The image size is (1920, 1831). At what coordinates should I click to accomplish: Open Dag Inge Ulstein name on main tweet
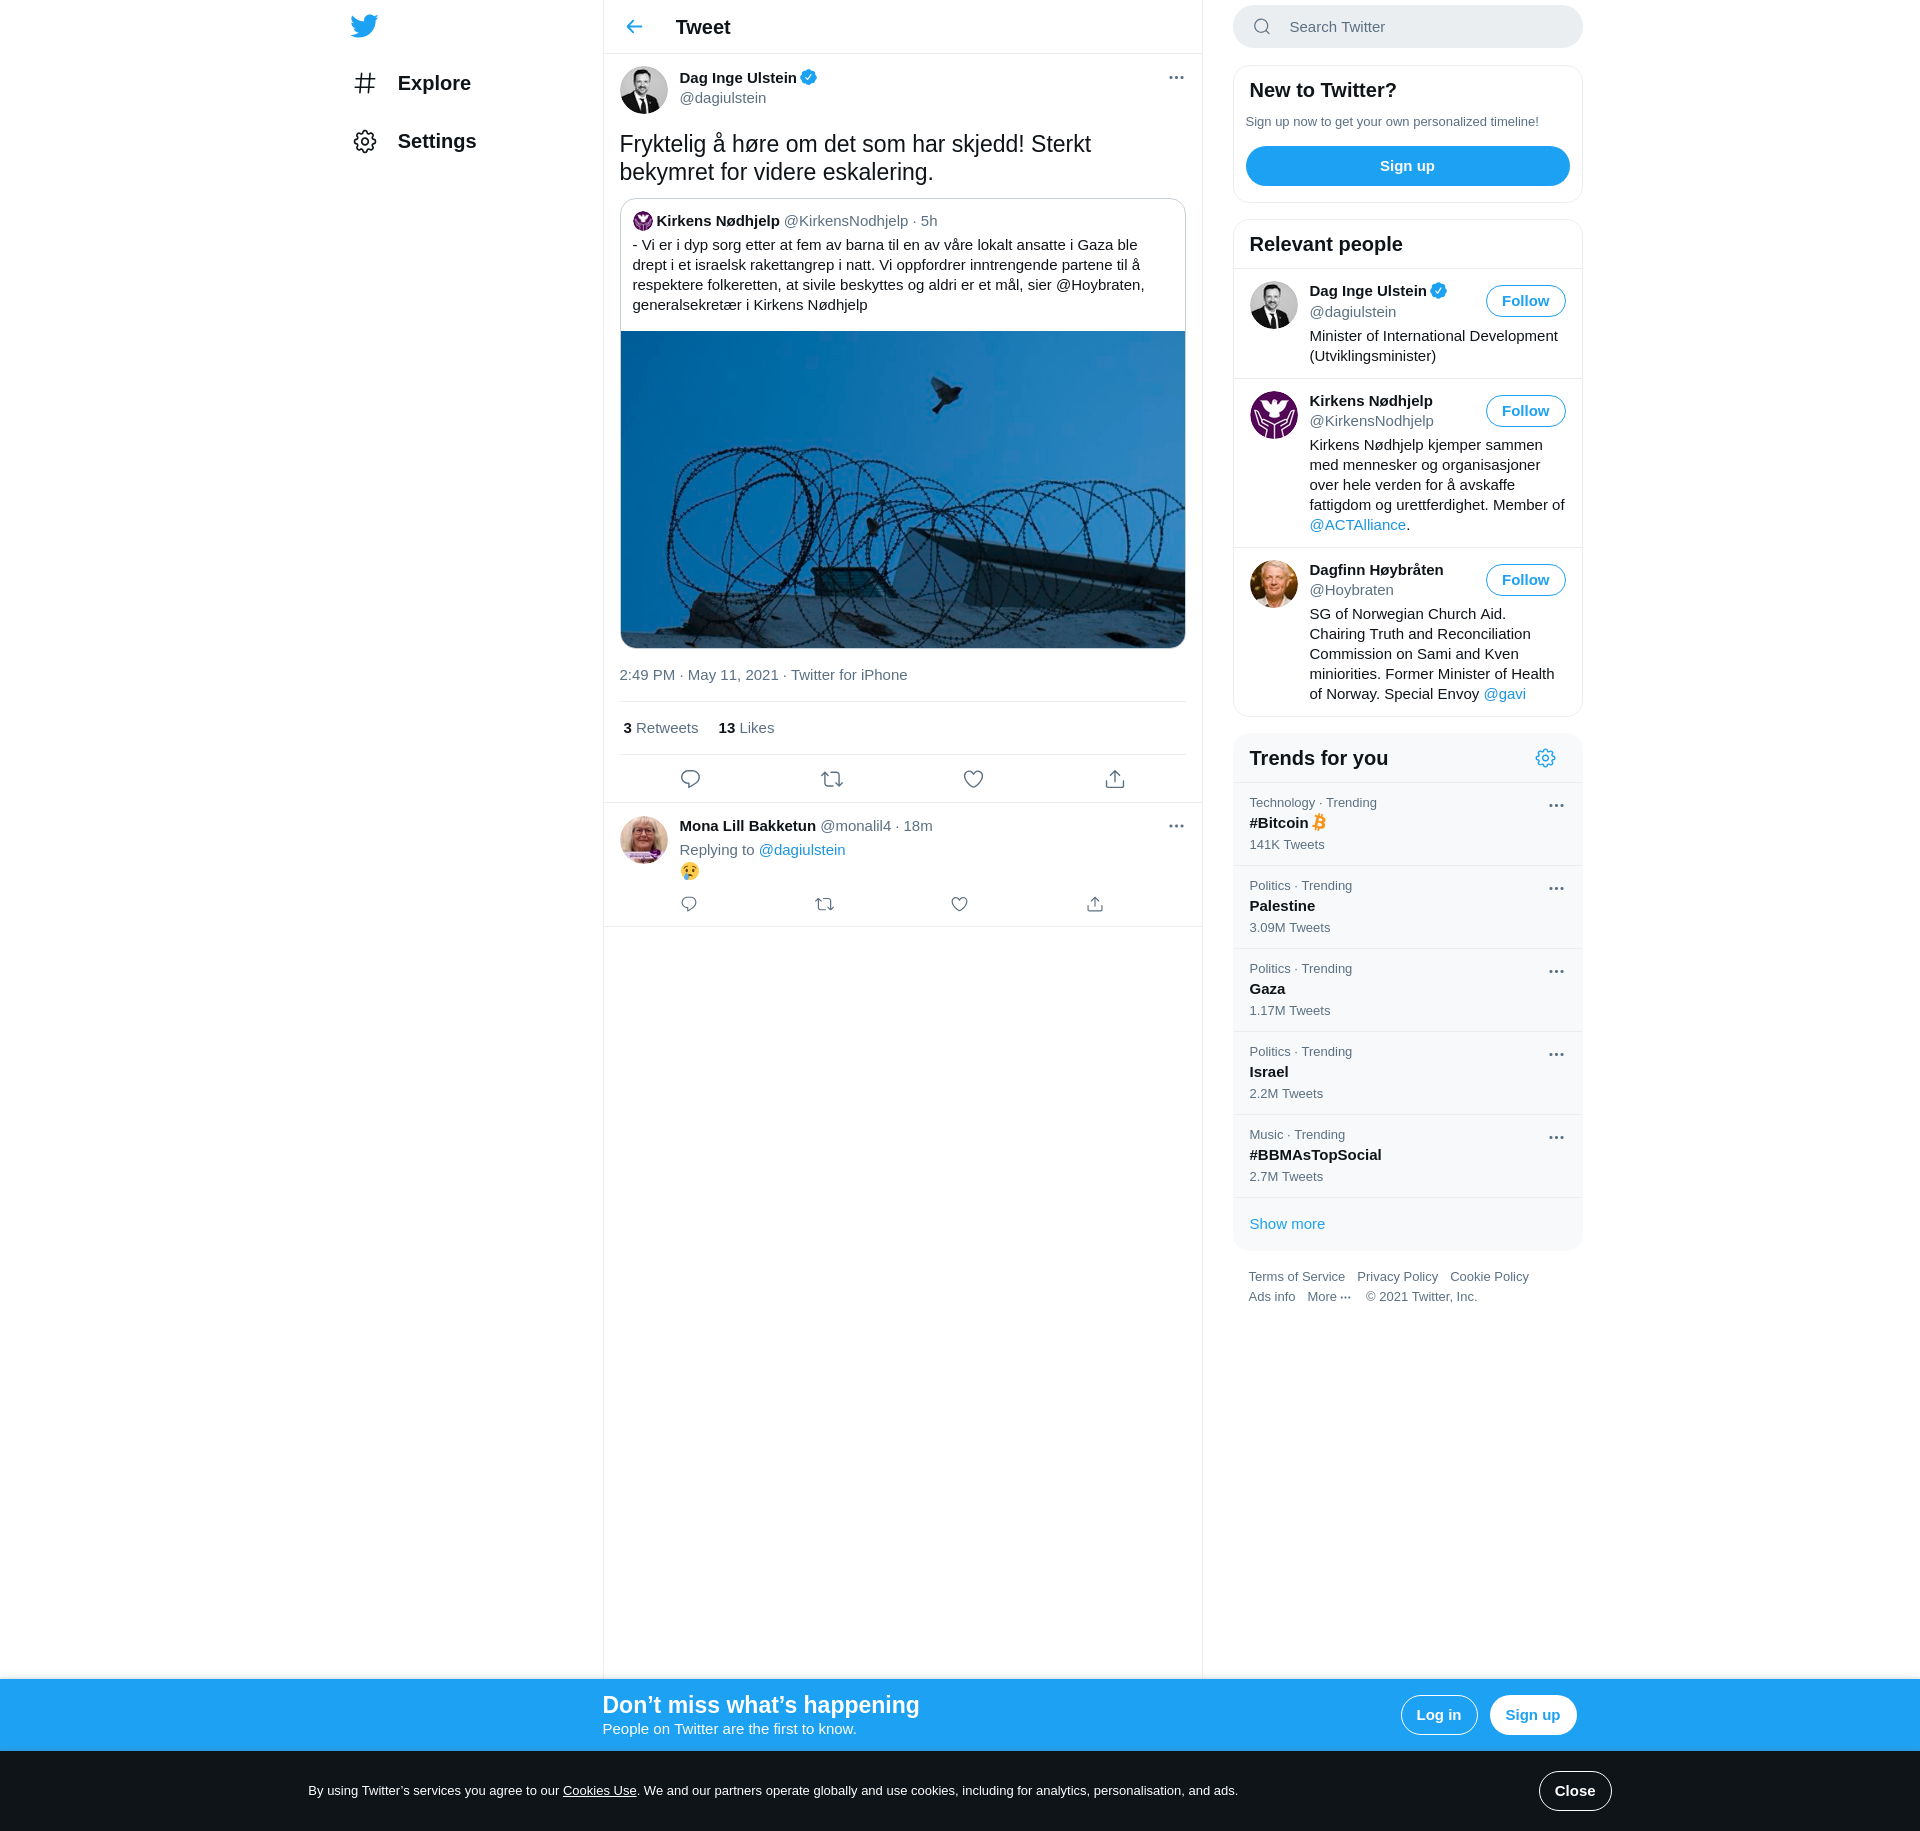click(738, 78)
